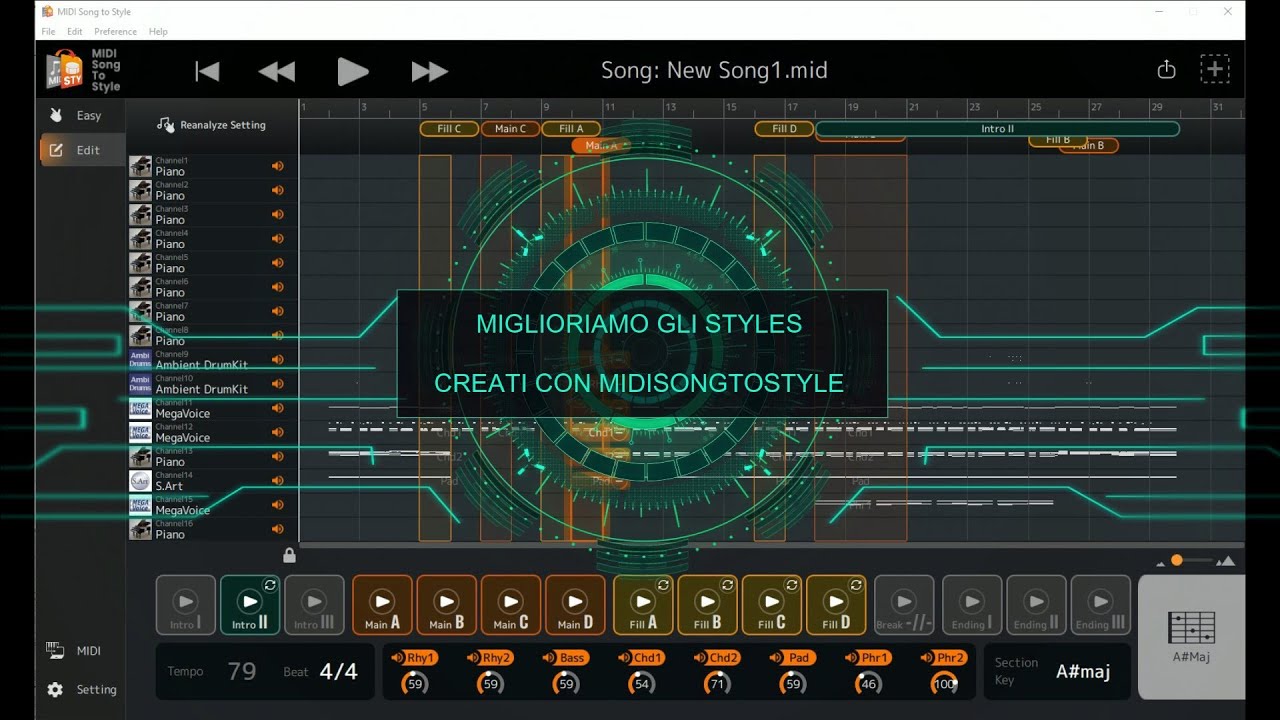Click the Tempo value 79
The image size is (1280, 720).
click(242, 671)
